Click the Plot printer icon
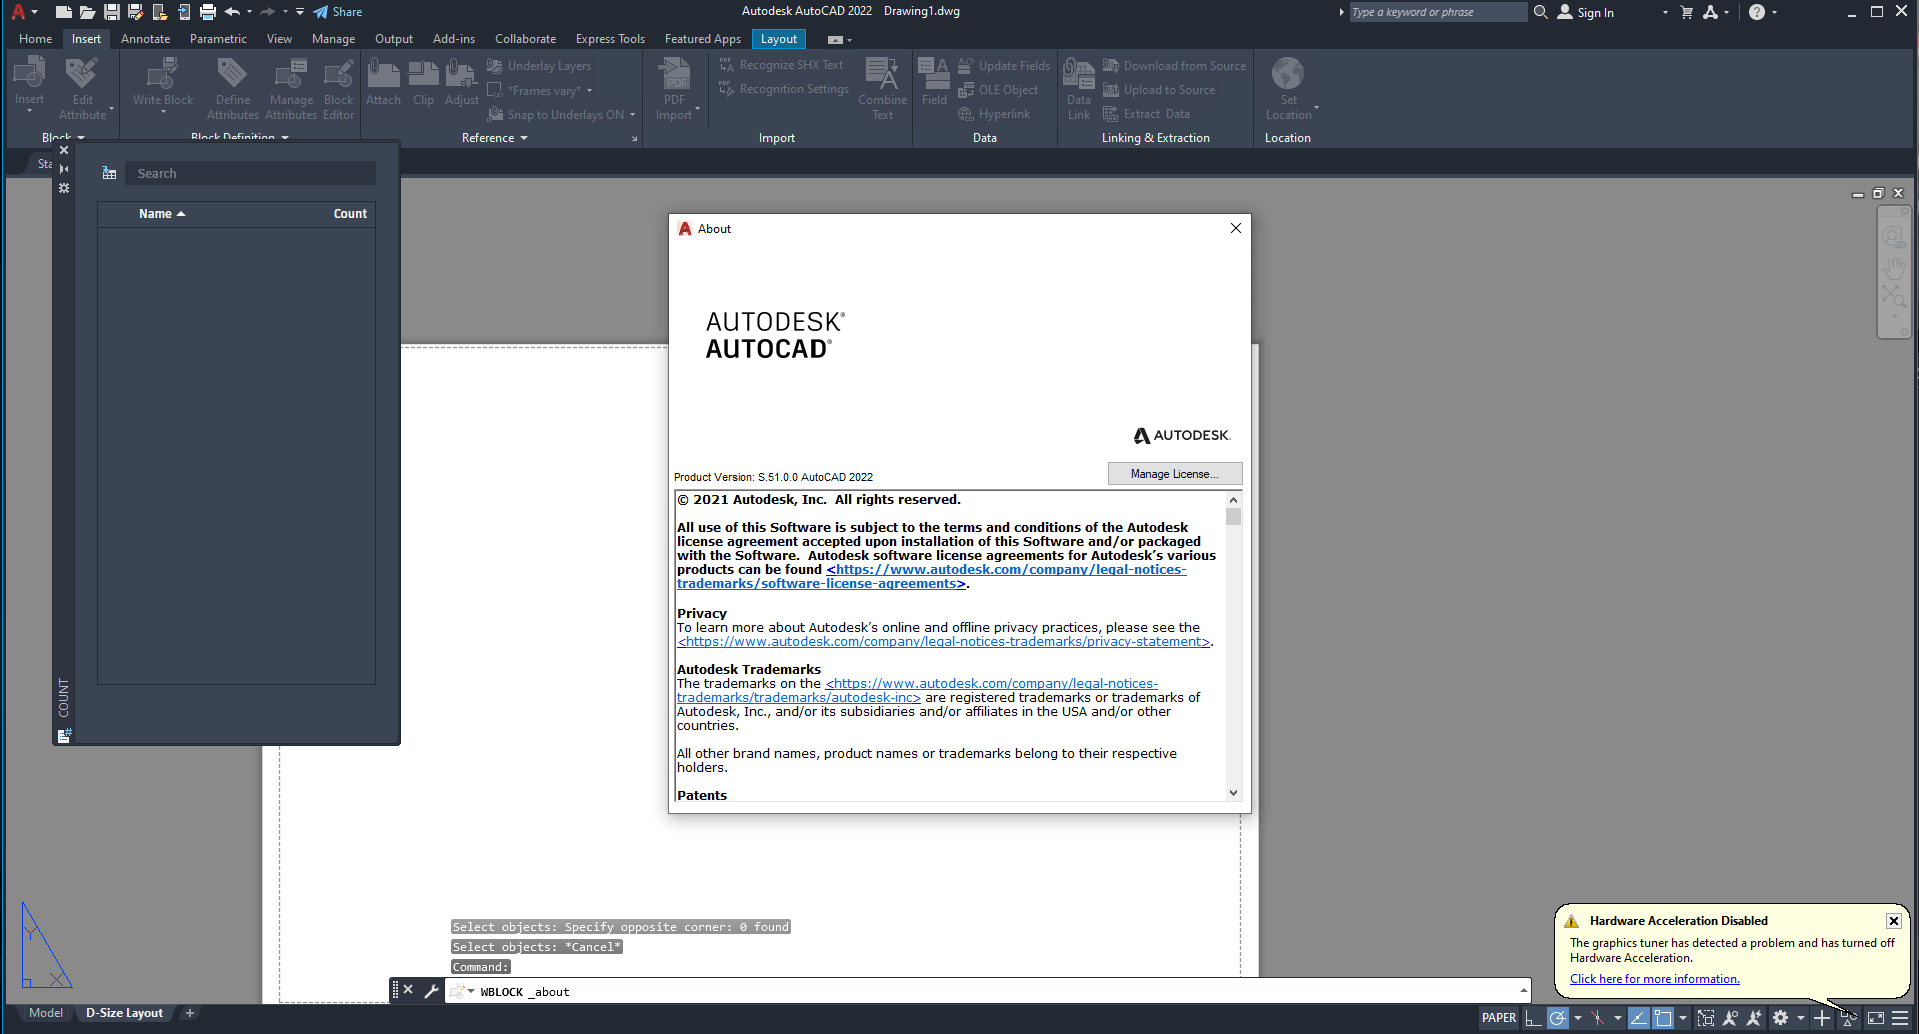This screenshot has width=1919, height=1034. (208, 12)
